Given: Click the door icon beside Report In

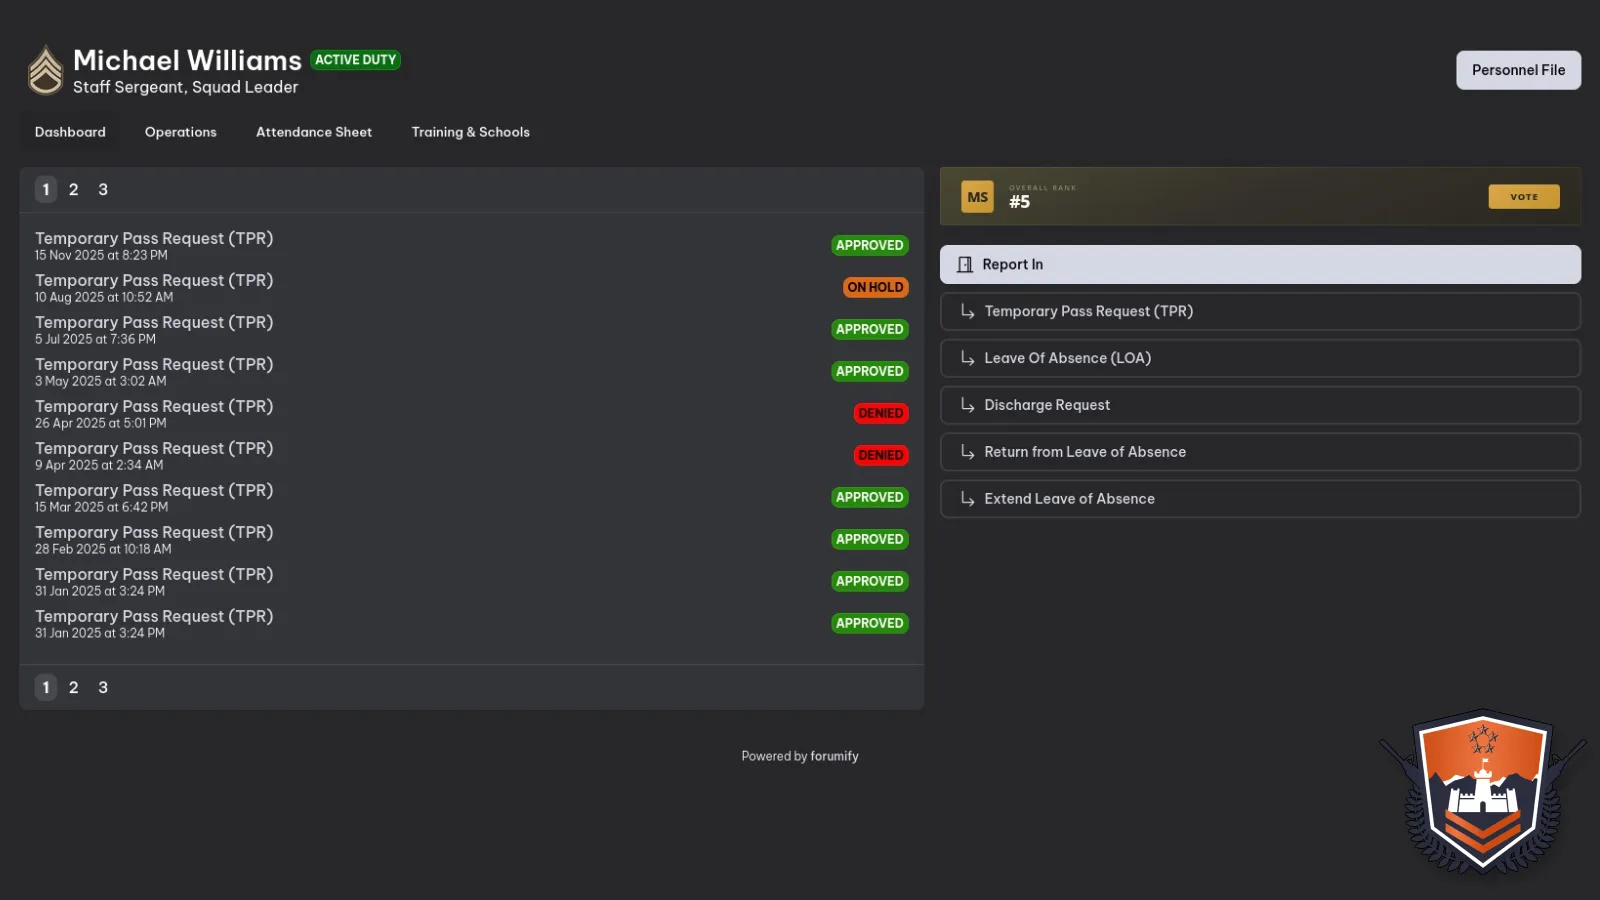Looking at the screenshot, I should (965, 265).
